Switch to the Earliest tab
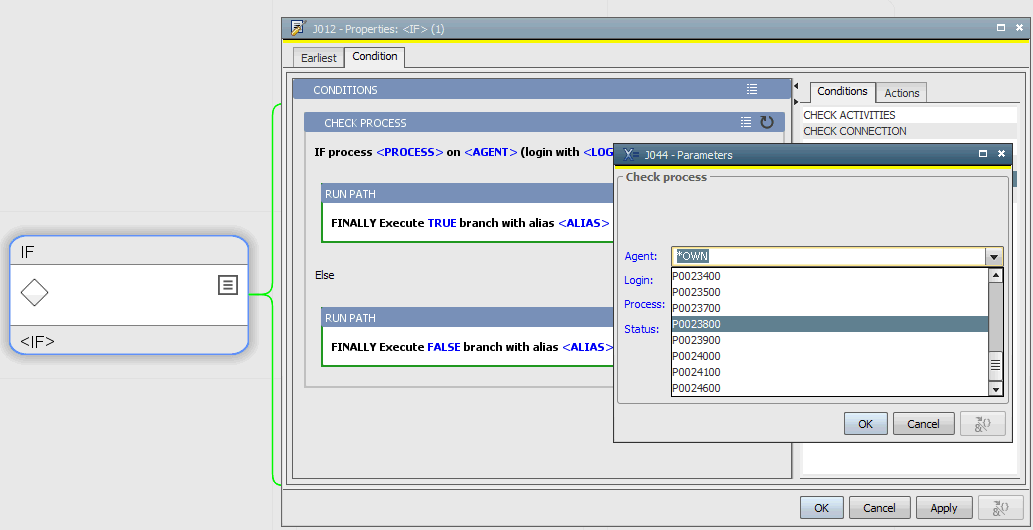The image size is (1033, 530). pyautogui.click(x=319, y=58)
